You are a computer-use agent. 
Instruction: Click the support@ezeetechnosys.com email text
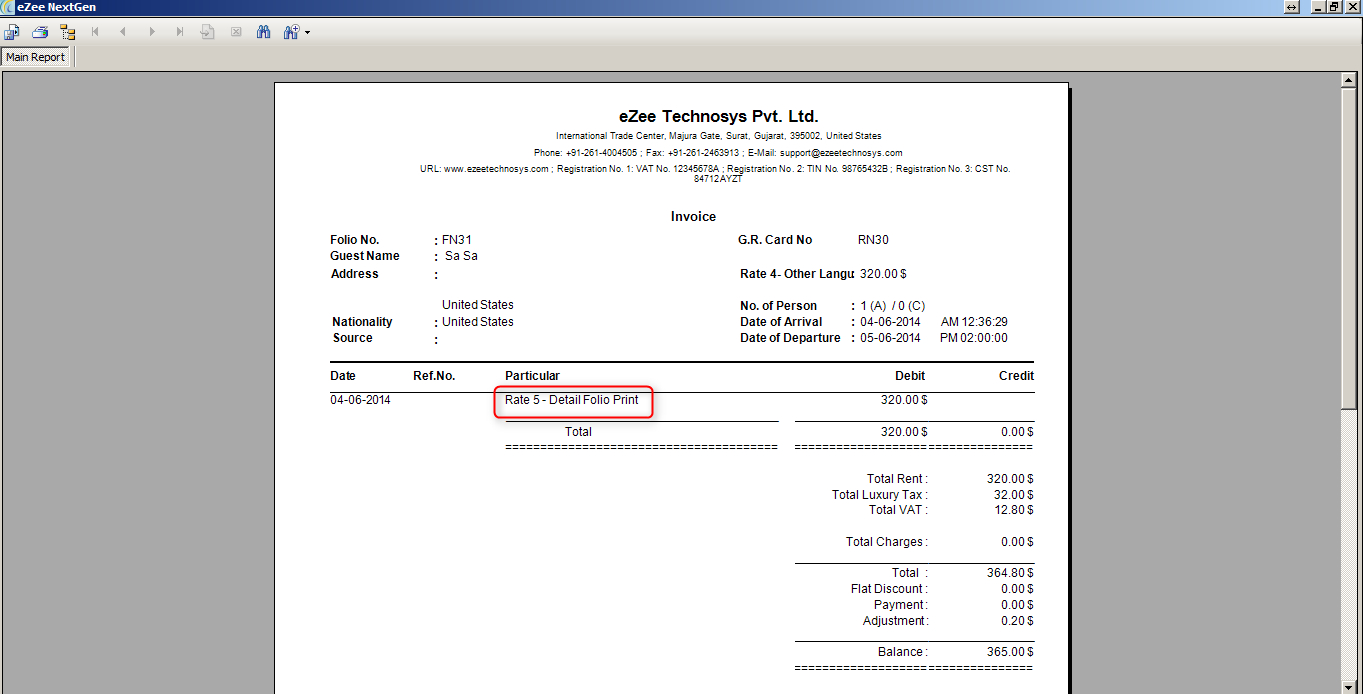point(841,153)
